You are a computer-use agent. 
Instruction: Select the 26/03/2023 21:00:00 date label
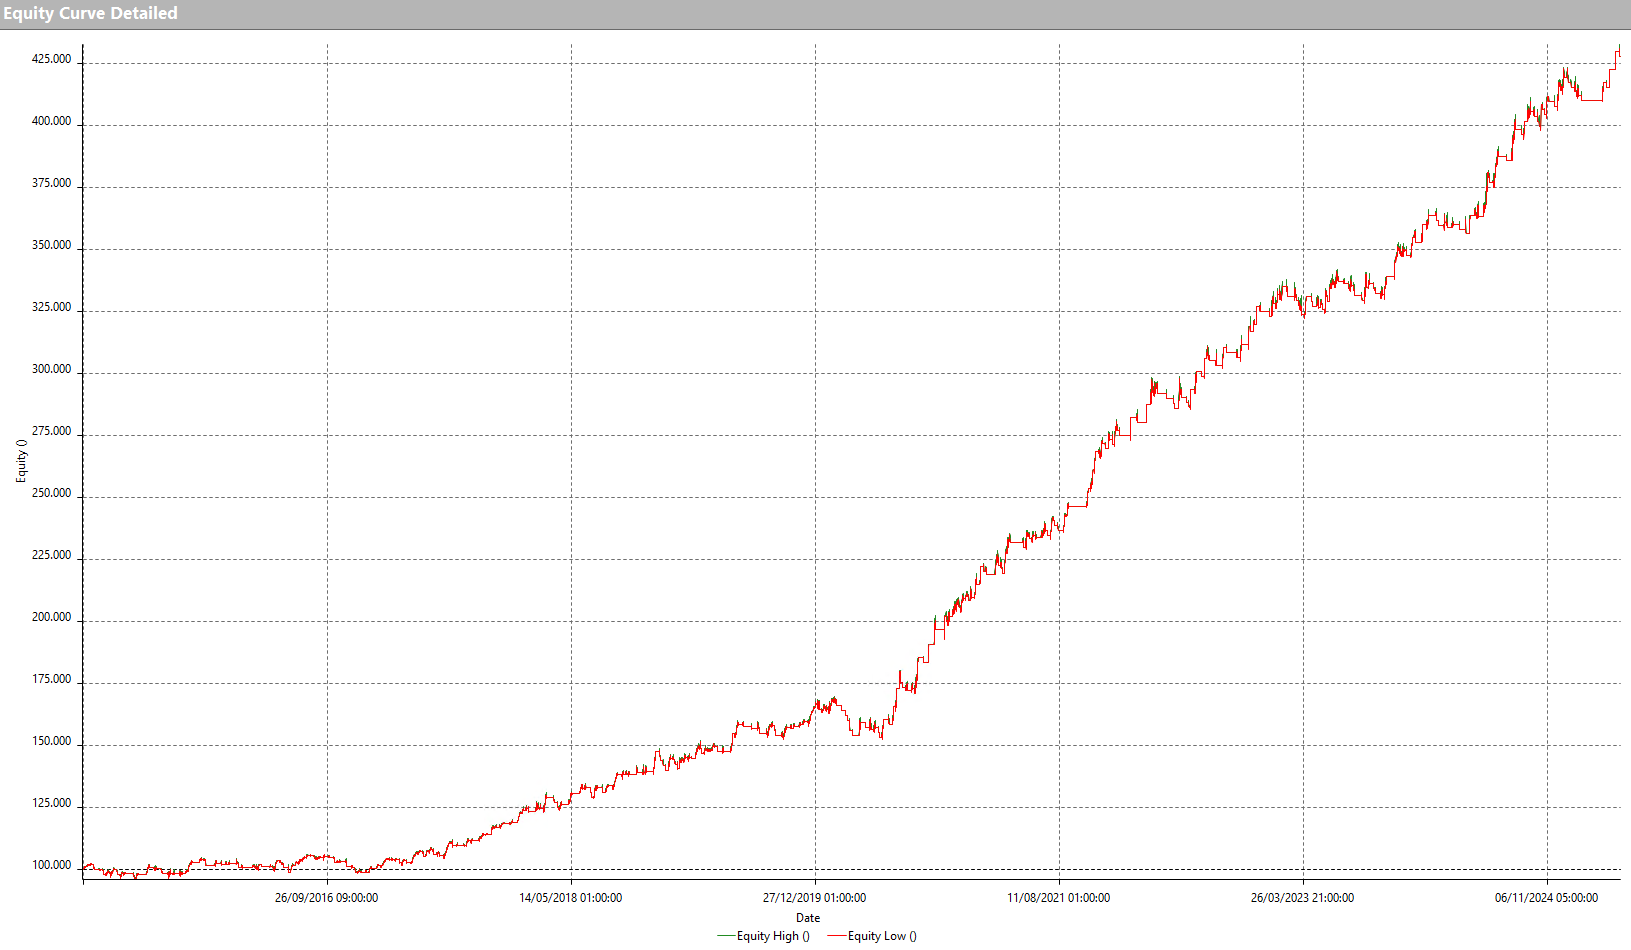1302,898
